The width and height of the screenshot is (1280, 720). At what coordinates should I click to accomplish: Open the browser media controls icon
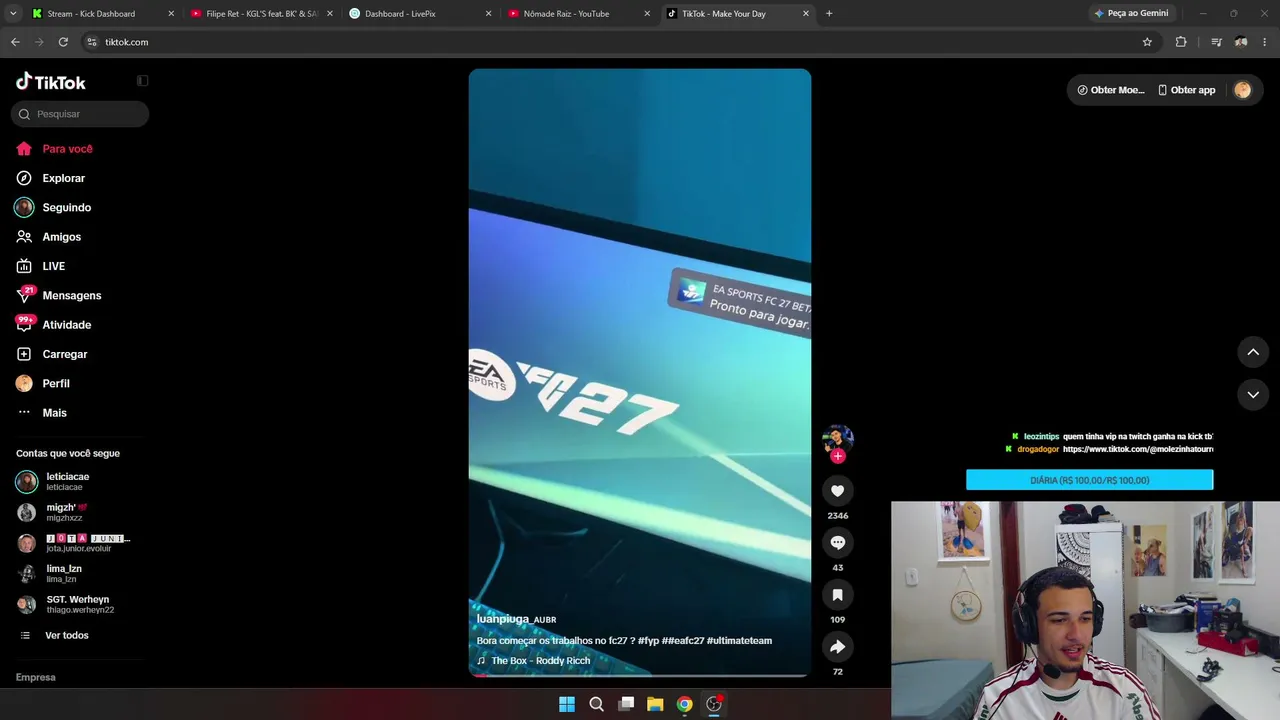point(1216,42)
